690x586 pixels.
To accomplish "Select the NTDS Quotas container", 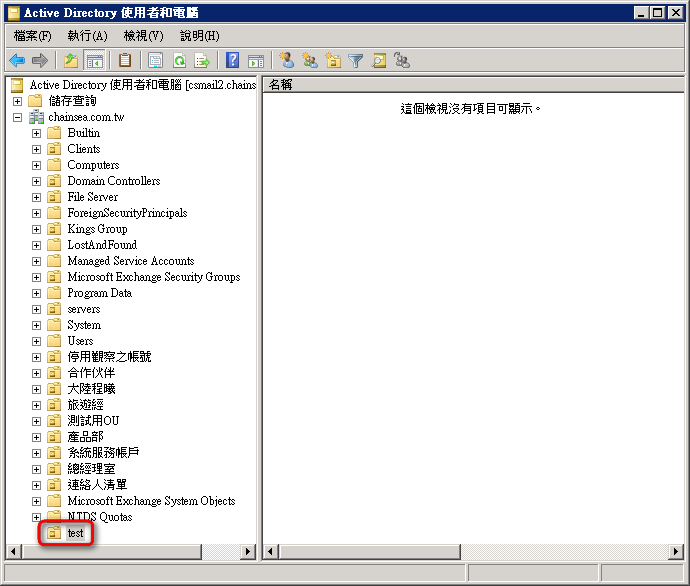I will click(99, 517).
